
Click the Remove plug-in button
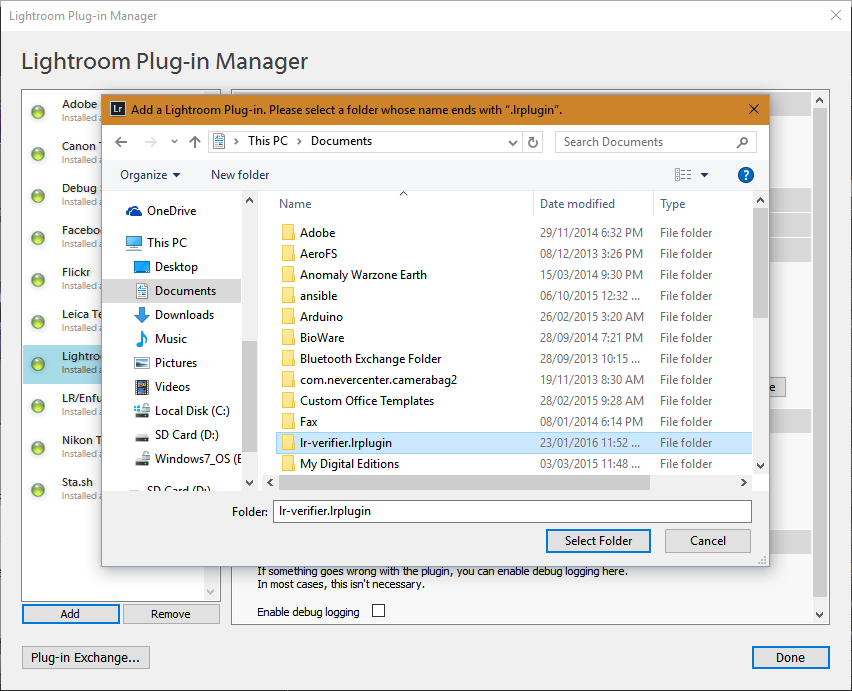[171, 614]
